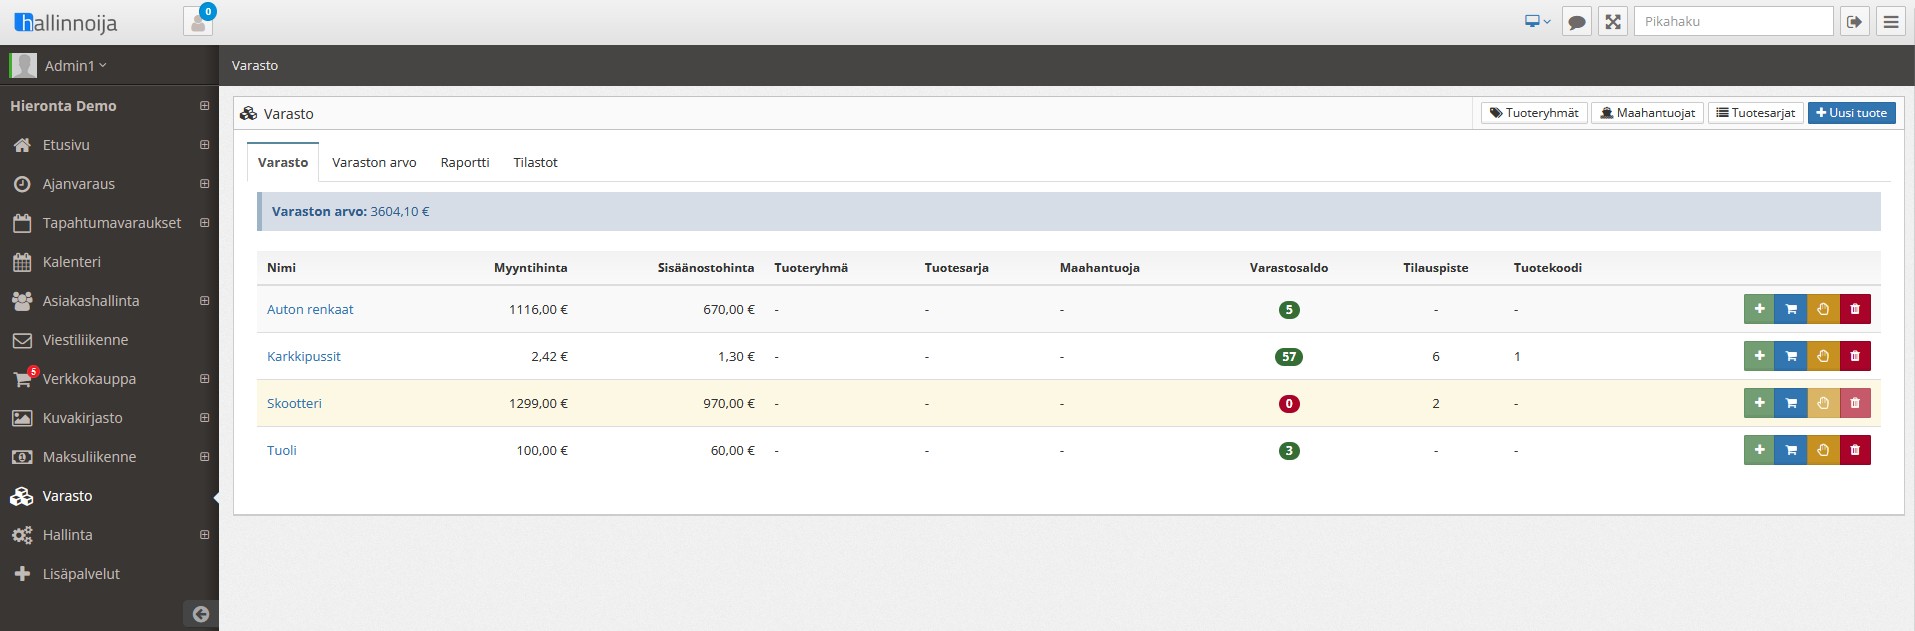Click the red trash icon for Tuoli
The width and height of the screenshot is (1915, 631).
point(1855,450)
